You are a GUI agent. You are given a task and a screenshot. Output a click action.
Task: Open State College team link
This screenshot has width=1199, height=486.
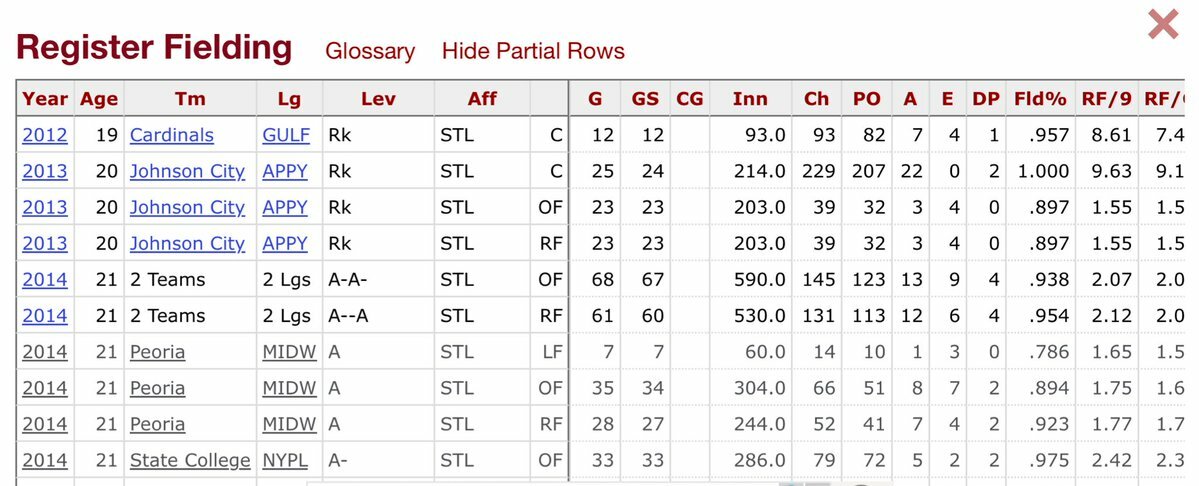click(190, 460)
